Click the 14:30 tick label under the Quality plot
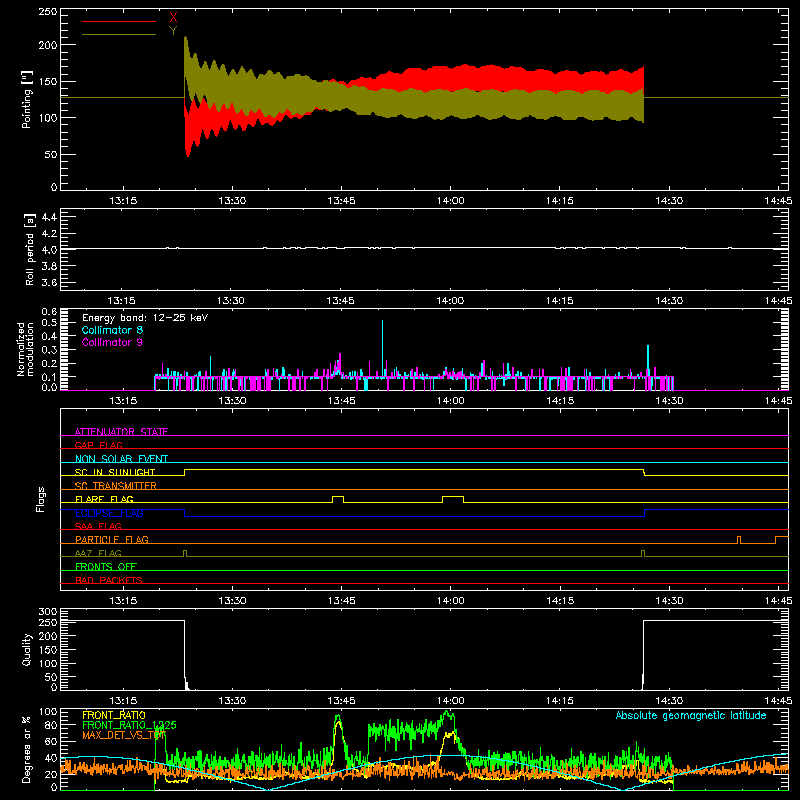 (669, 701)
